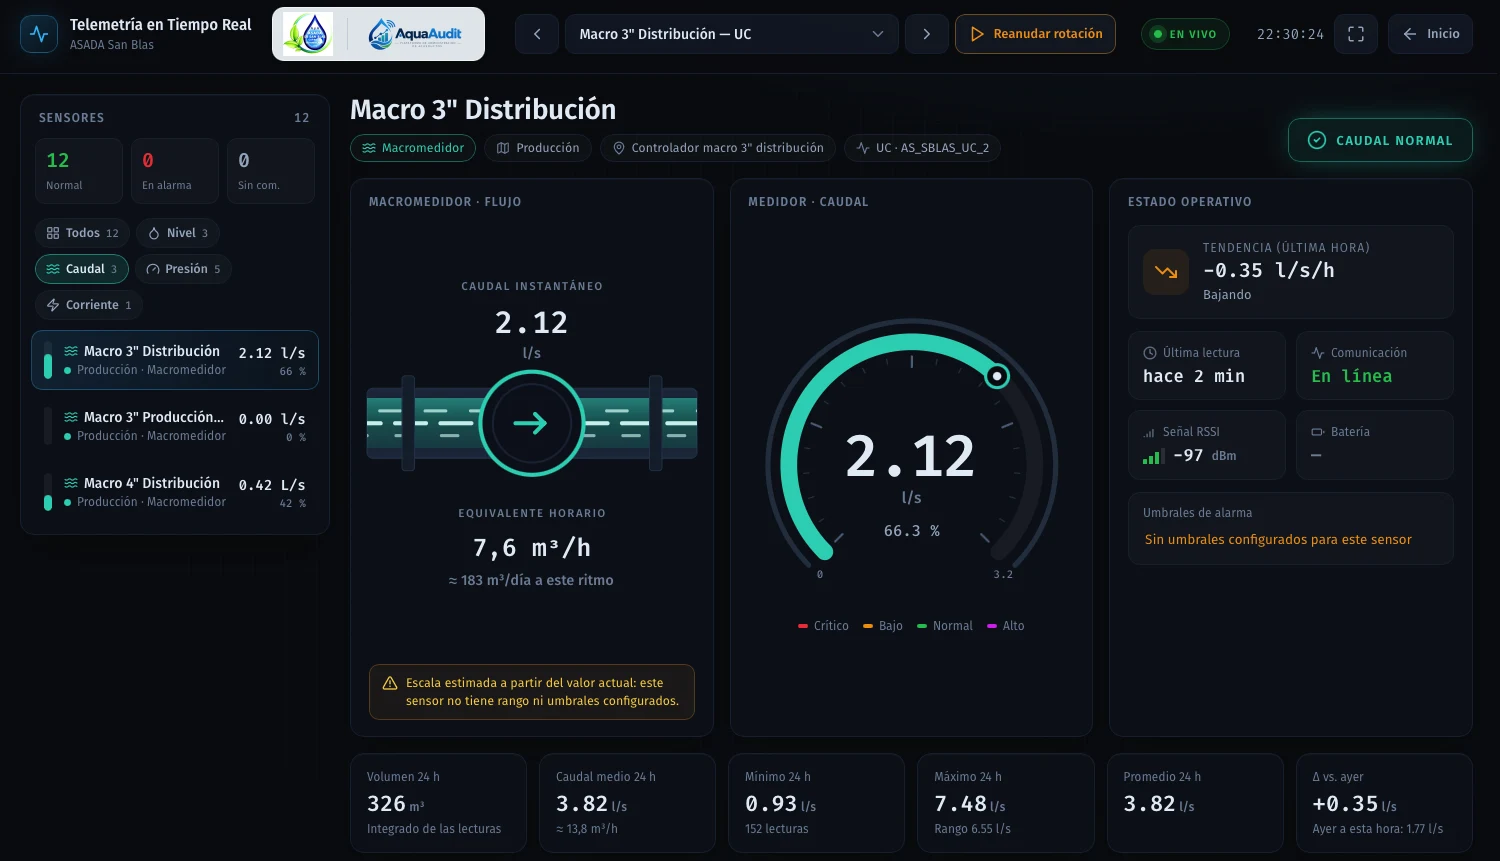Select the Todos filter chip
This screenshot has width=1500, height=861.
coord(82,233)
